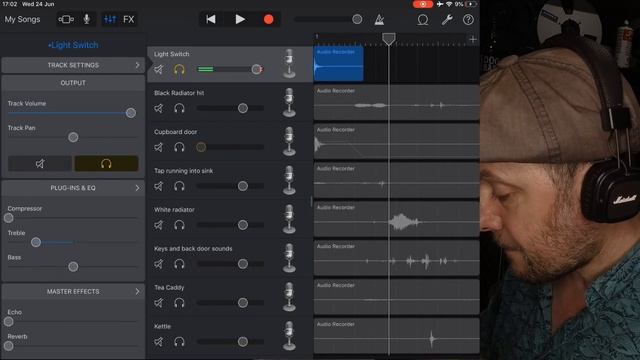Expand the Plug-ins & EQ section
This screenshot has width=640, height=360.
pyautogui.click(x=73, y=188)
